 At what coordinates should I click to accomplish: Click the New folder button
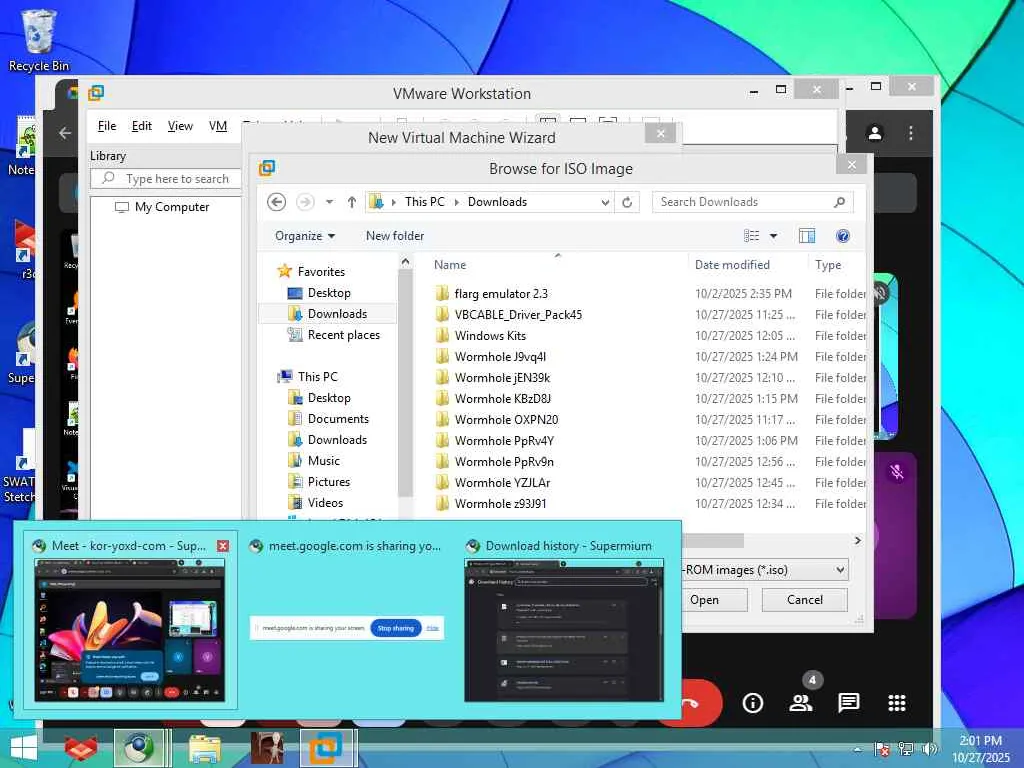394,236
